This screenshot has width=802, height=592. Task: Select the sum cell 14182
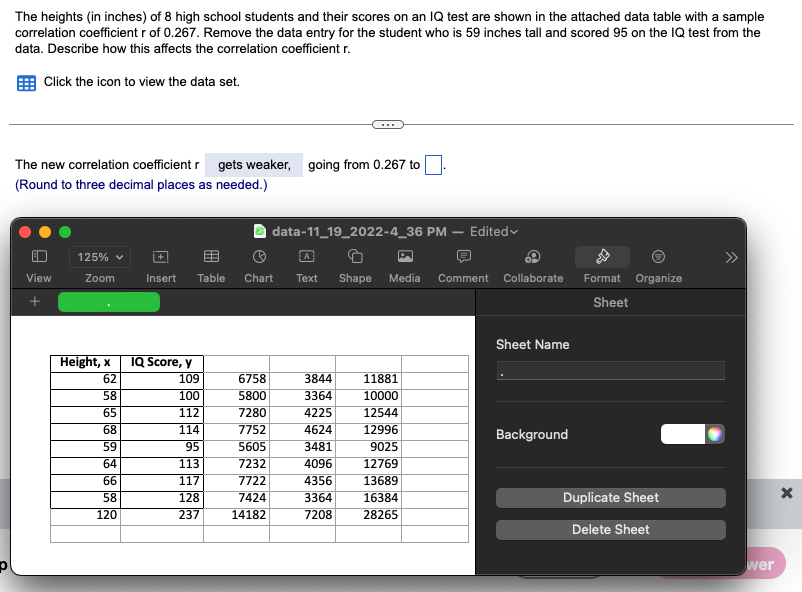click(236, 516)
